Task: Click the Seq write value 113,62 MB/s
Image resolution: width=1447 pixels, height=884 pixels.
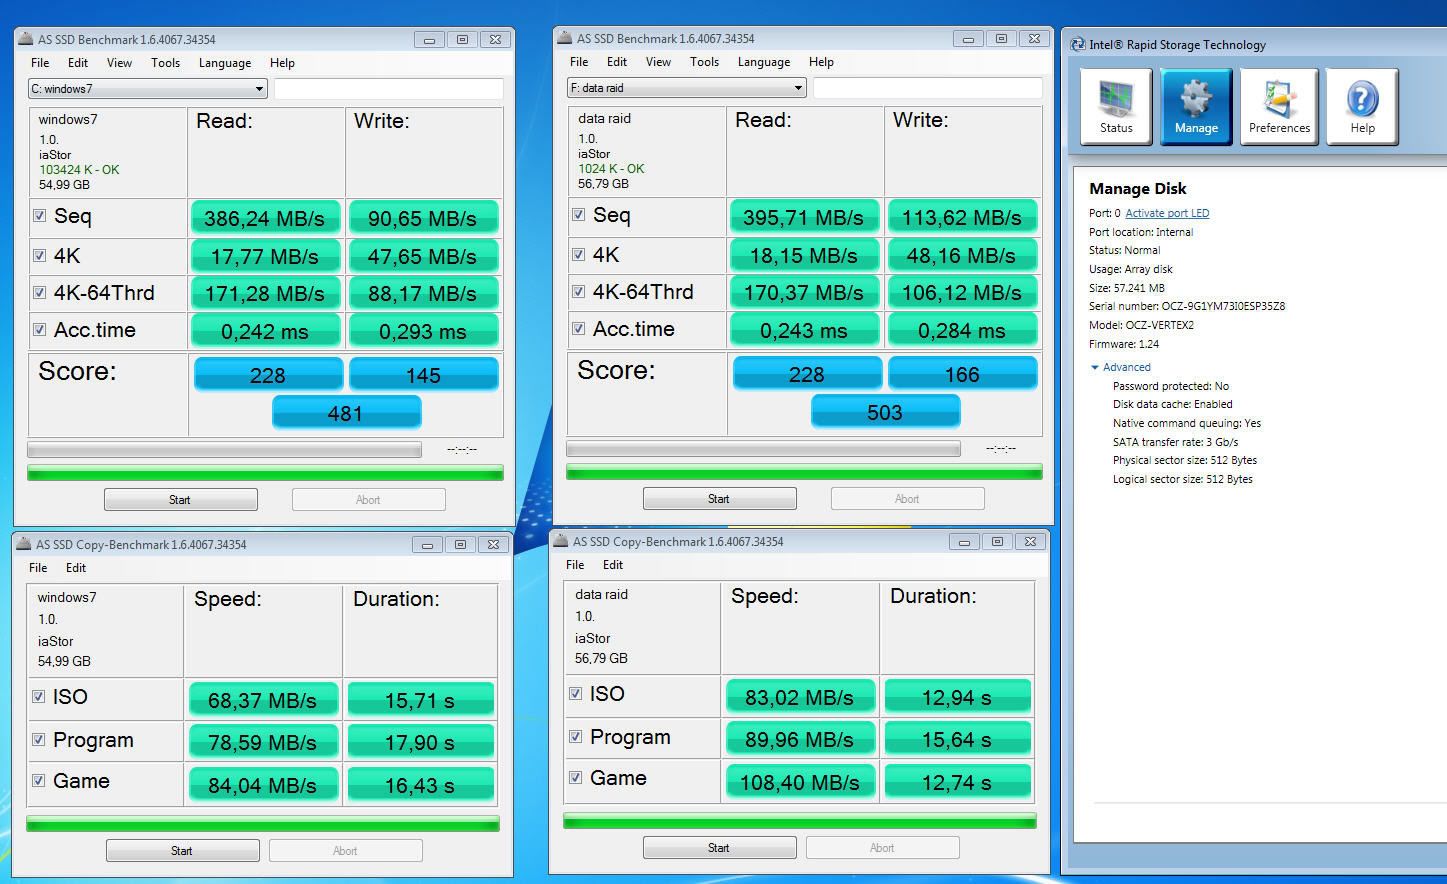Action: (962, 216)
